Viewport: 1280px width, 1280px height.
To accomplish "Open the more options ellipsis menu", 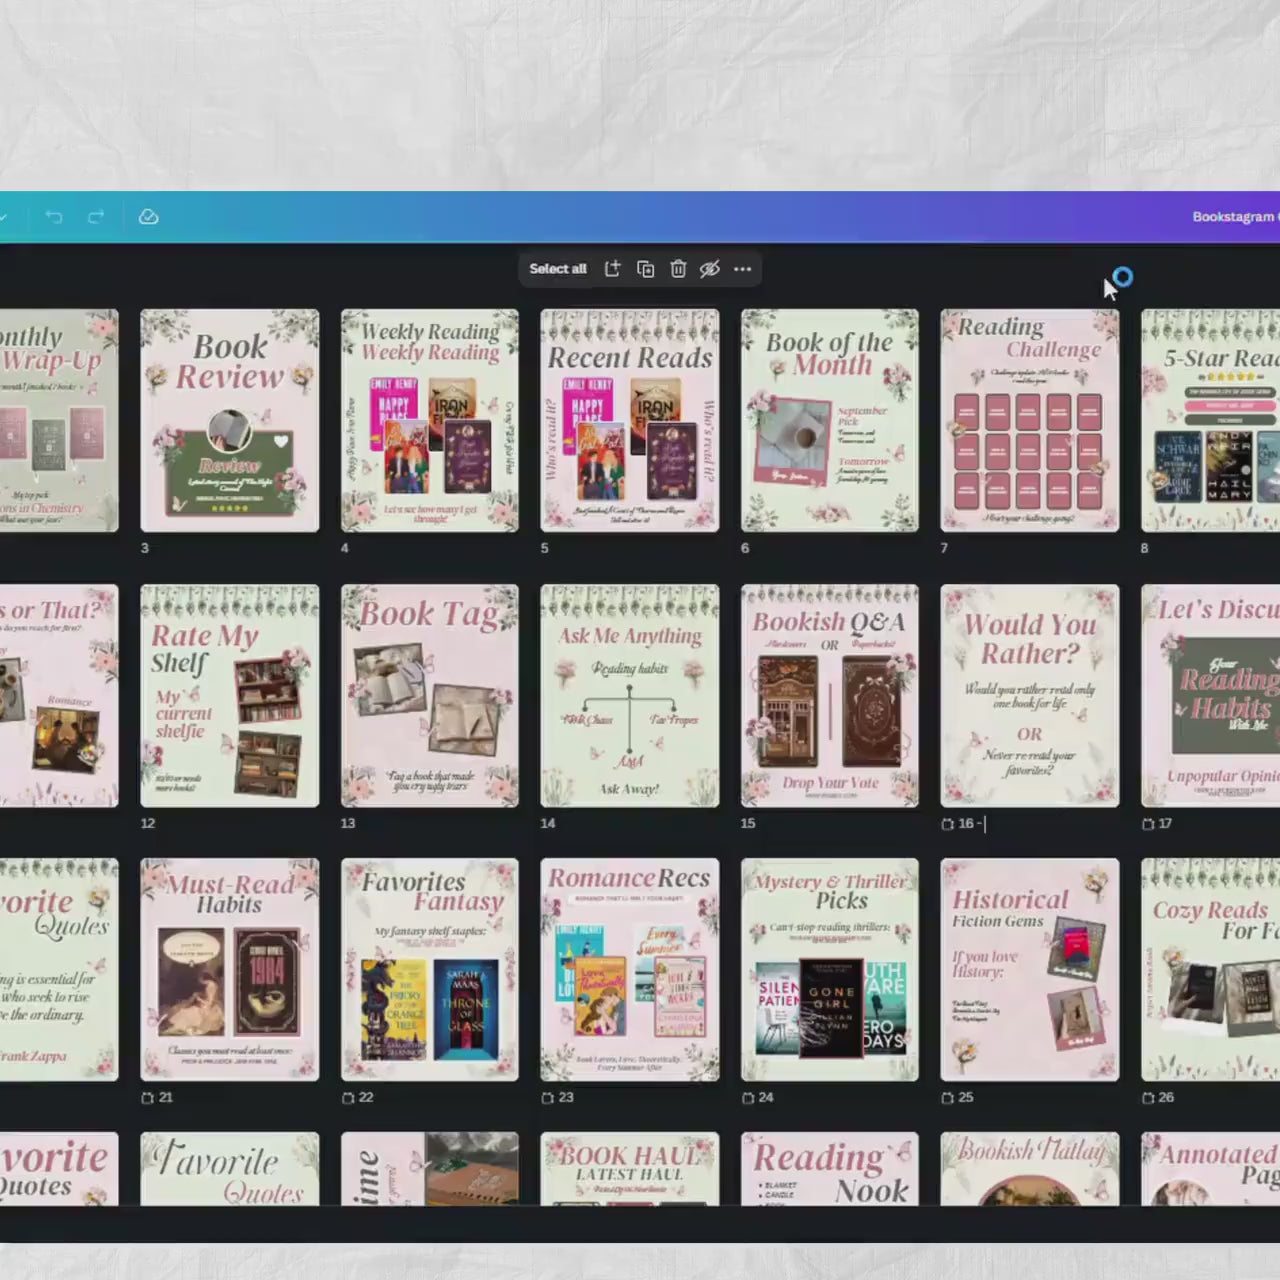I will (x=742, y=269).
